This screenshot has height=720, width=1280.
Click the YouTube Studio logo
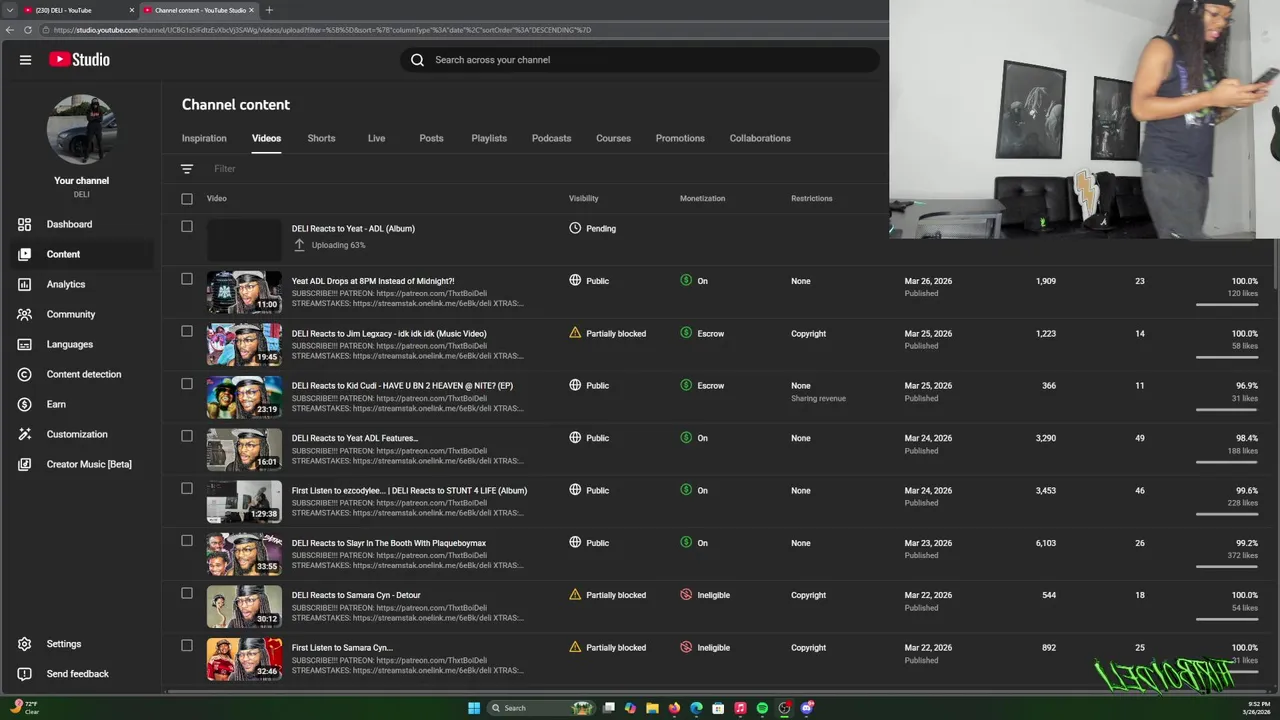tap(79, 60)
